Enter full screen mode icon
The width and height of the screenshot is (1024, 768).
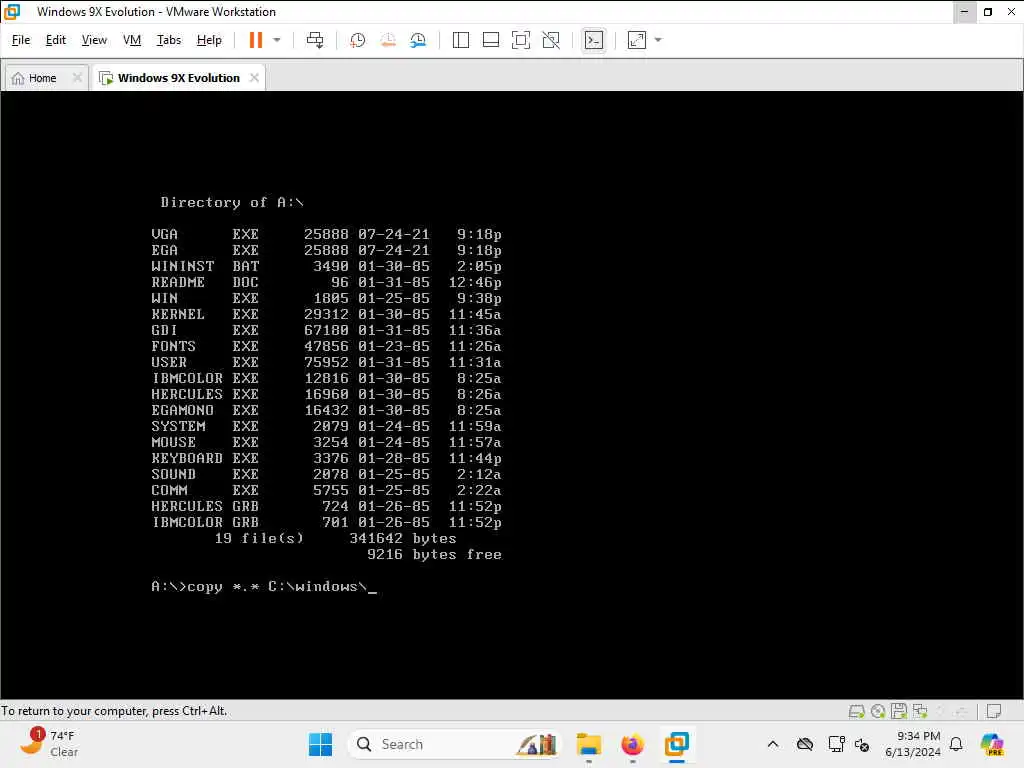(520, 40)
